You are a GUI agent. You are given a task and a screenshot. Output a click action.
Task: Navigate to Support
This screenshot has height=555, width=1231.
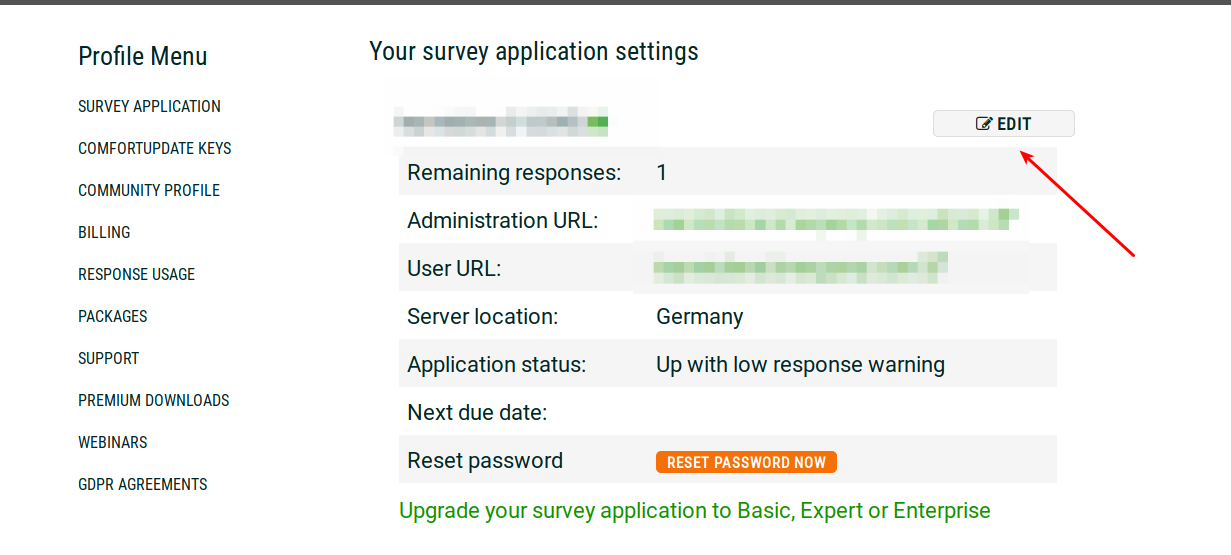click(x=108, y=358)
